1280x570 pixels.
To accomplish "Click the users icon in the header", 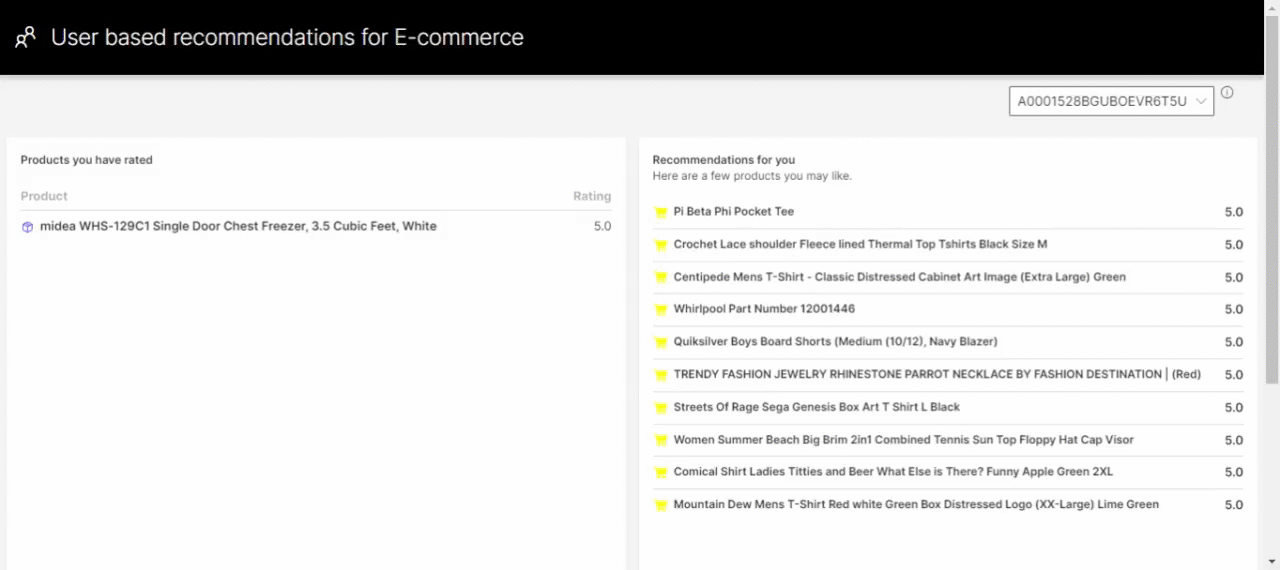I will click(25, 38).
